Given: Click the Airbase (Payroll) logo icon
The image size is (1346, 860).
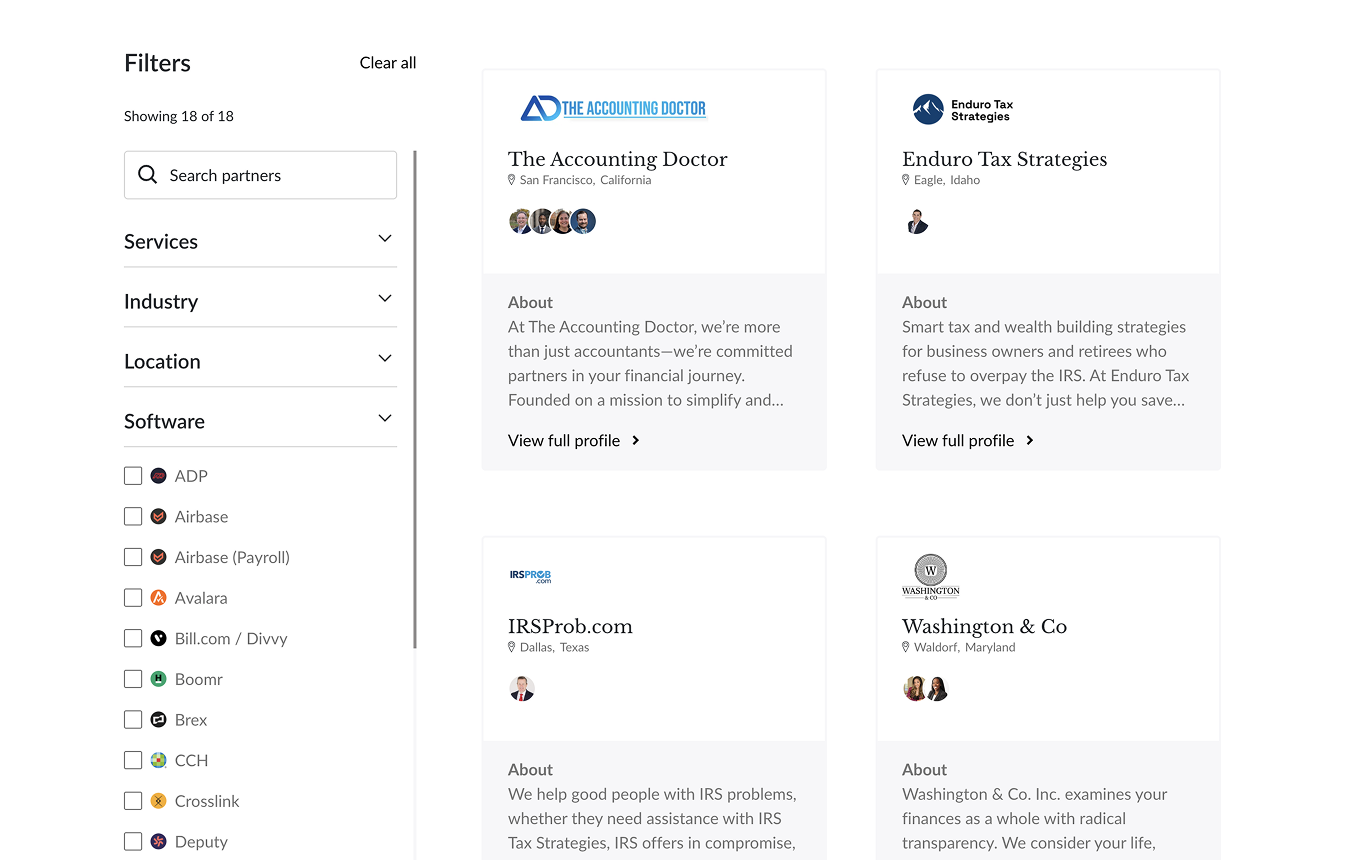Looking at the screenshot, I should 158,557.
